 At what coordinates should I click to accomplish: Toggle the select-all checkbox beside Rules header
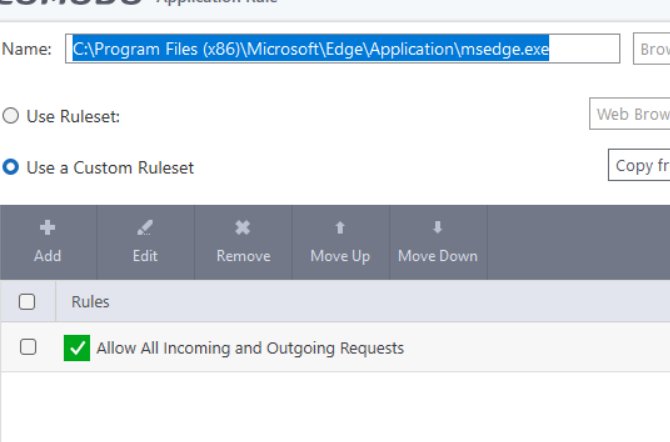[28, 302]
